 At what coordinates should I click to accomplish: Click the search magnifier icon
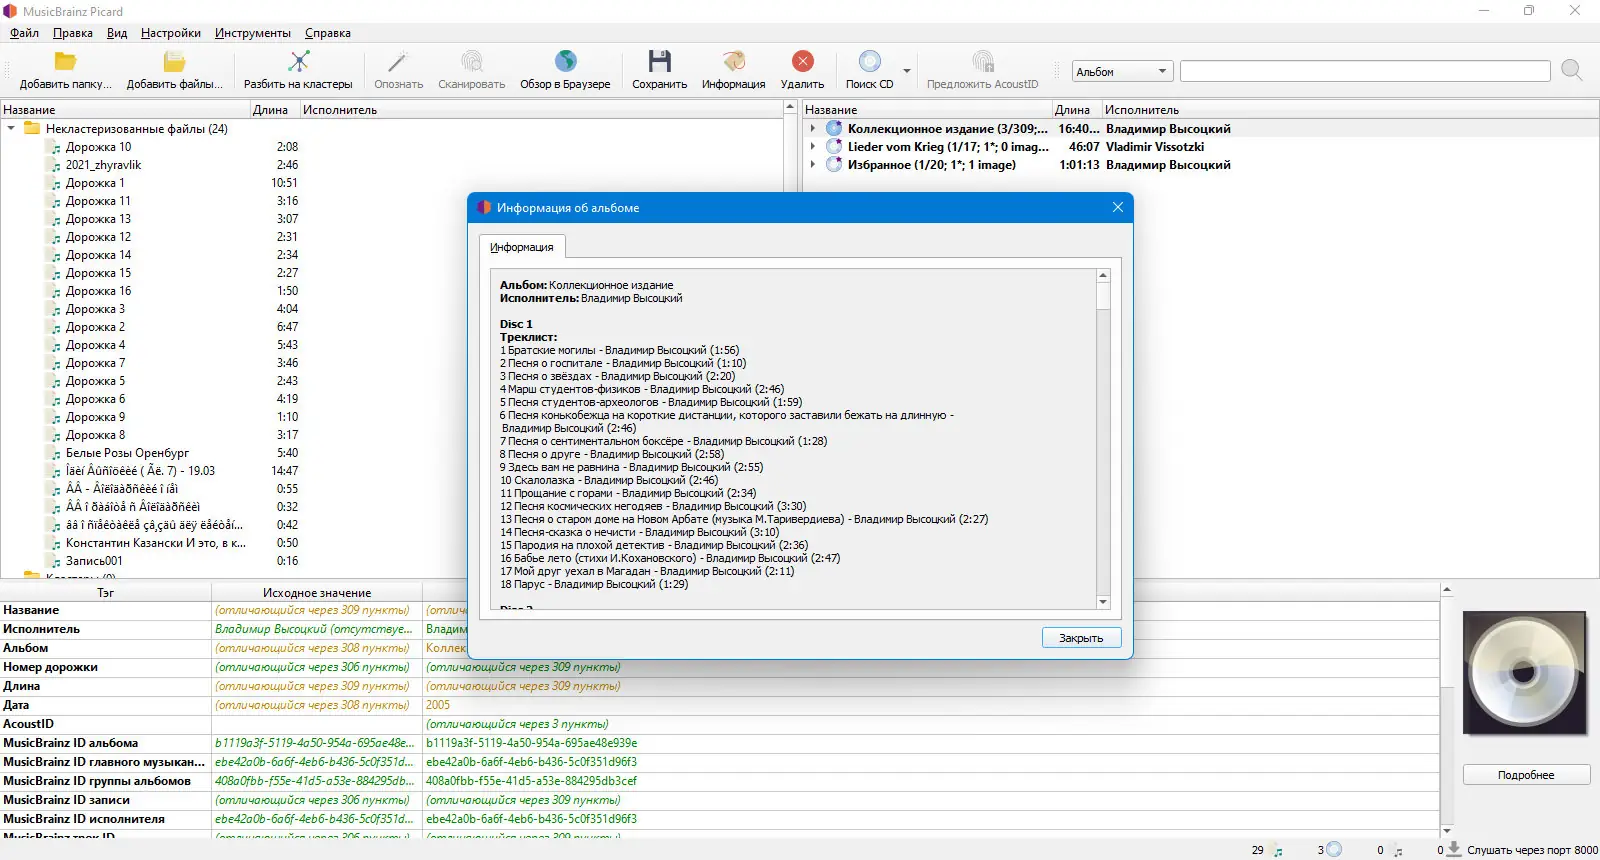click(x=1572, y=70)
